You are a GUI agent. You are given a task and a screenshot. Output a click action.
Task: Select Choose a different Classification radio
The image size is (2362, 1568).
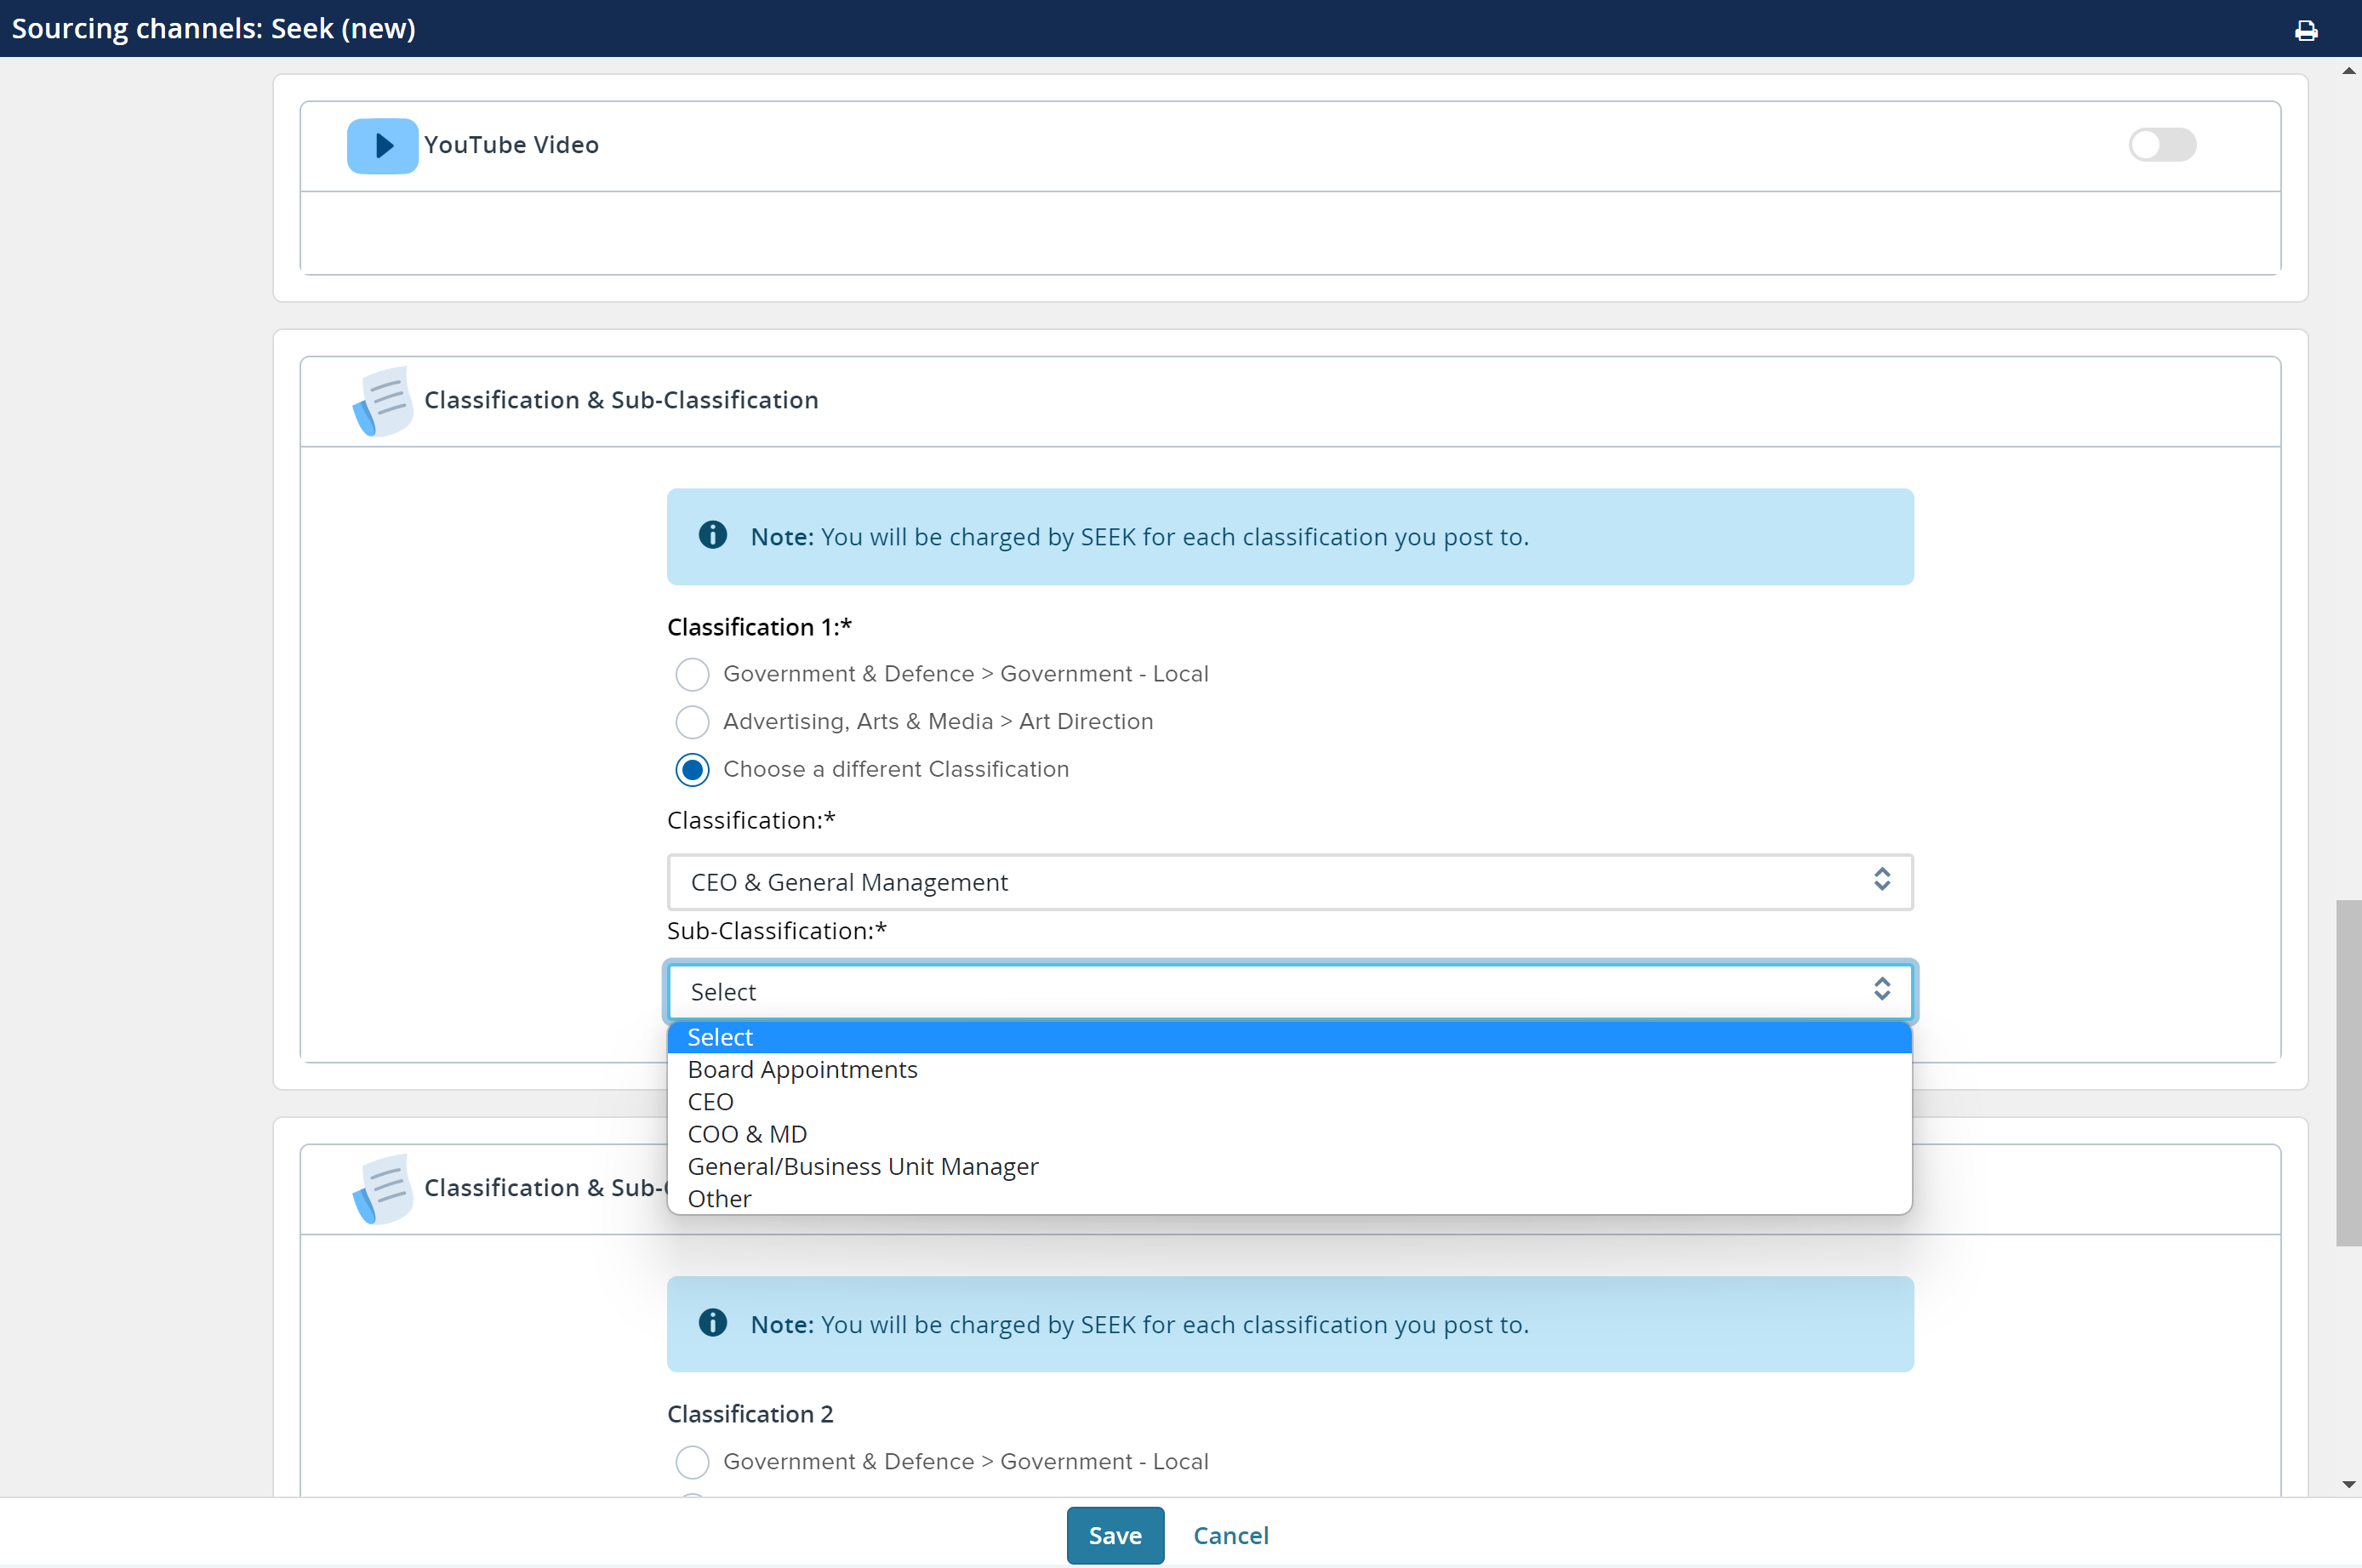pyautogui.click(x=692, y=770)
